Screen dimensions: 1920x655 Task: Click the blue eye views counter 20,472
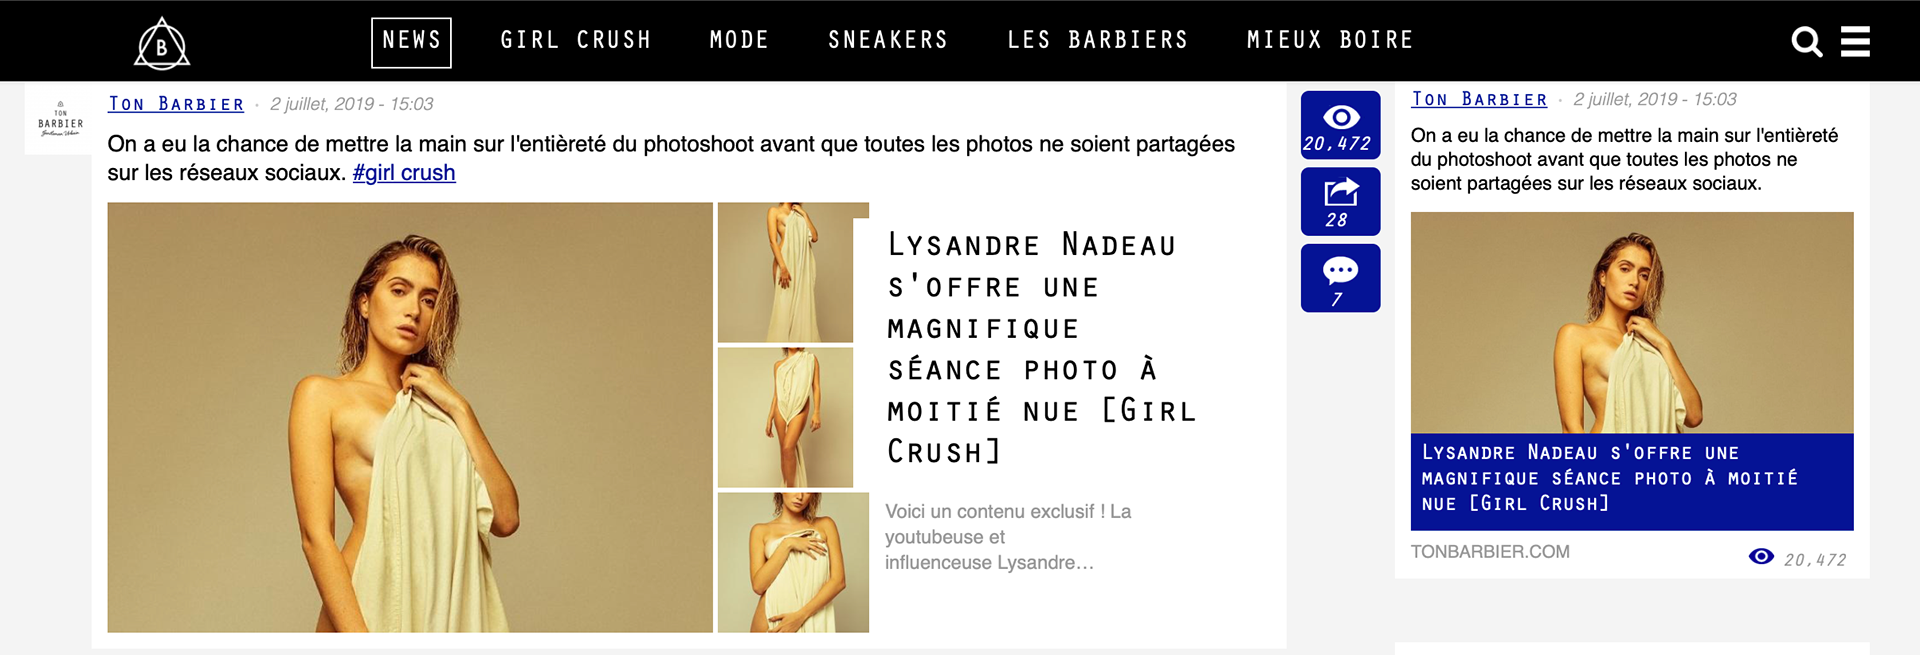tap(1340, 125)
